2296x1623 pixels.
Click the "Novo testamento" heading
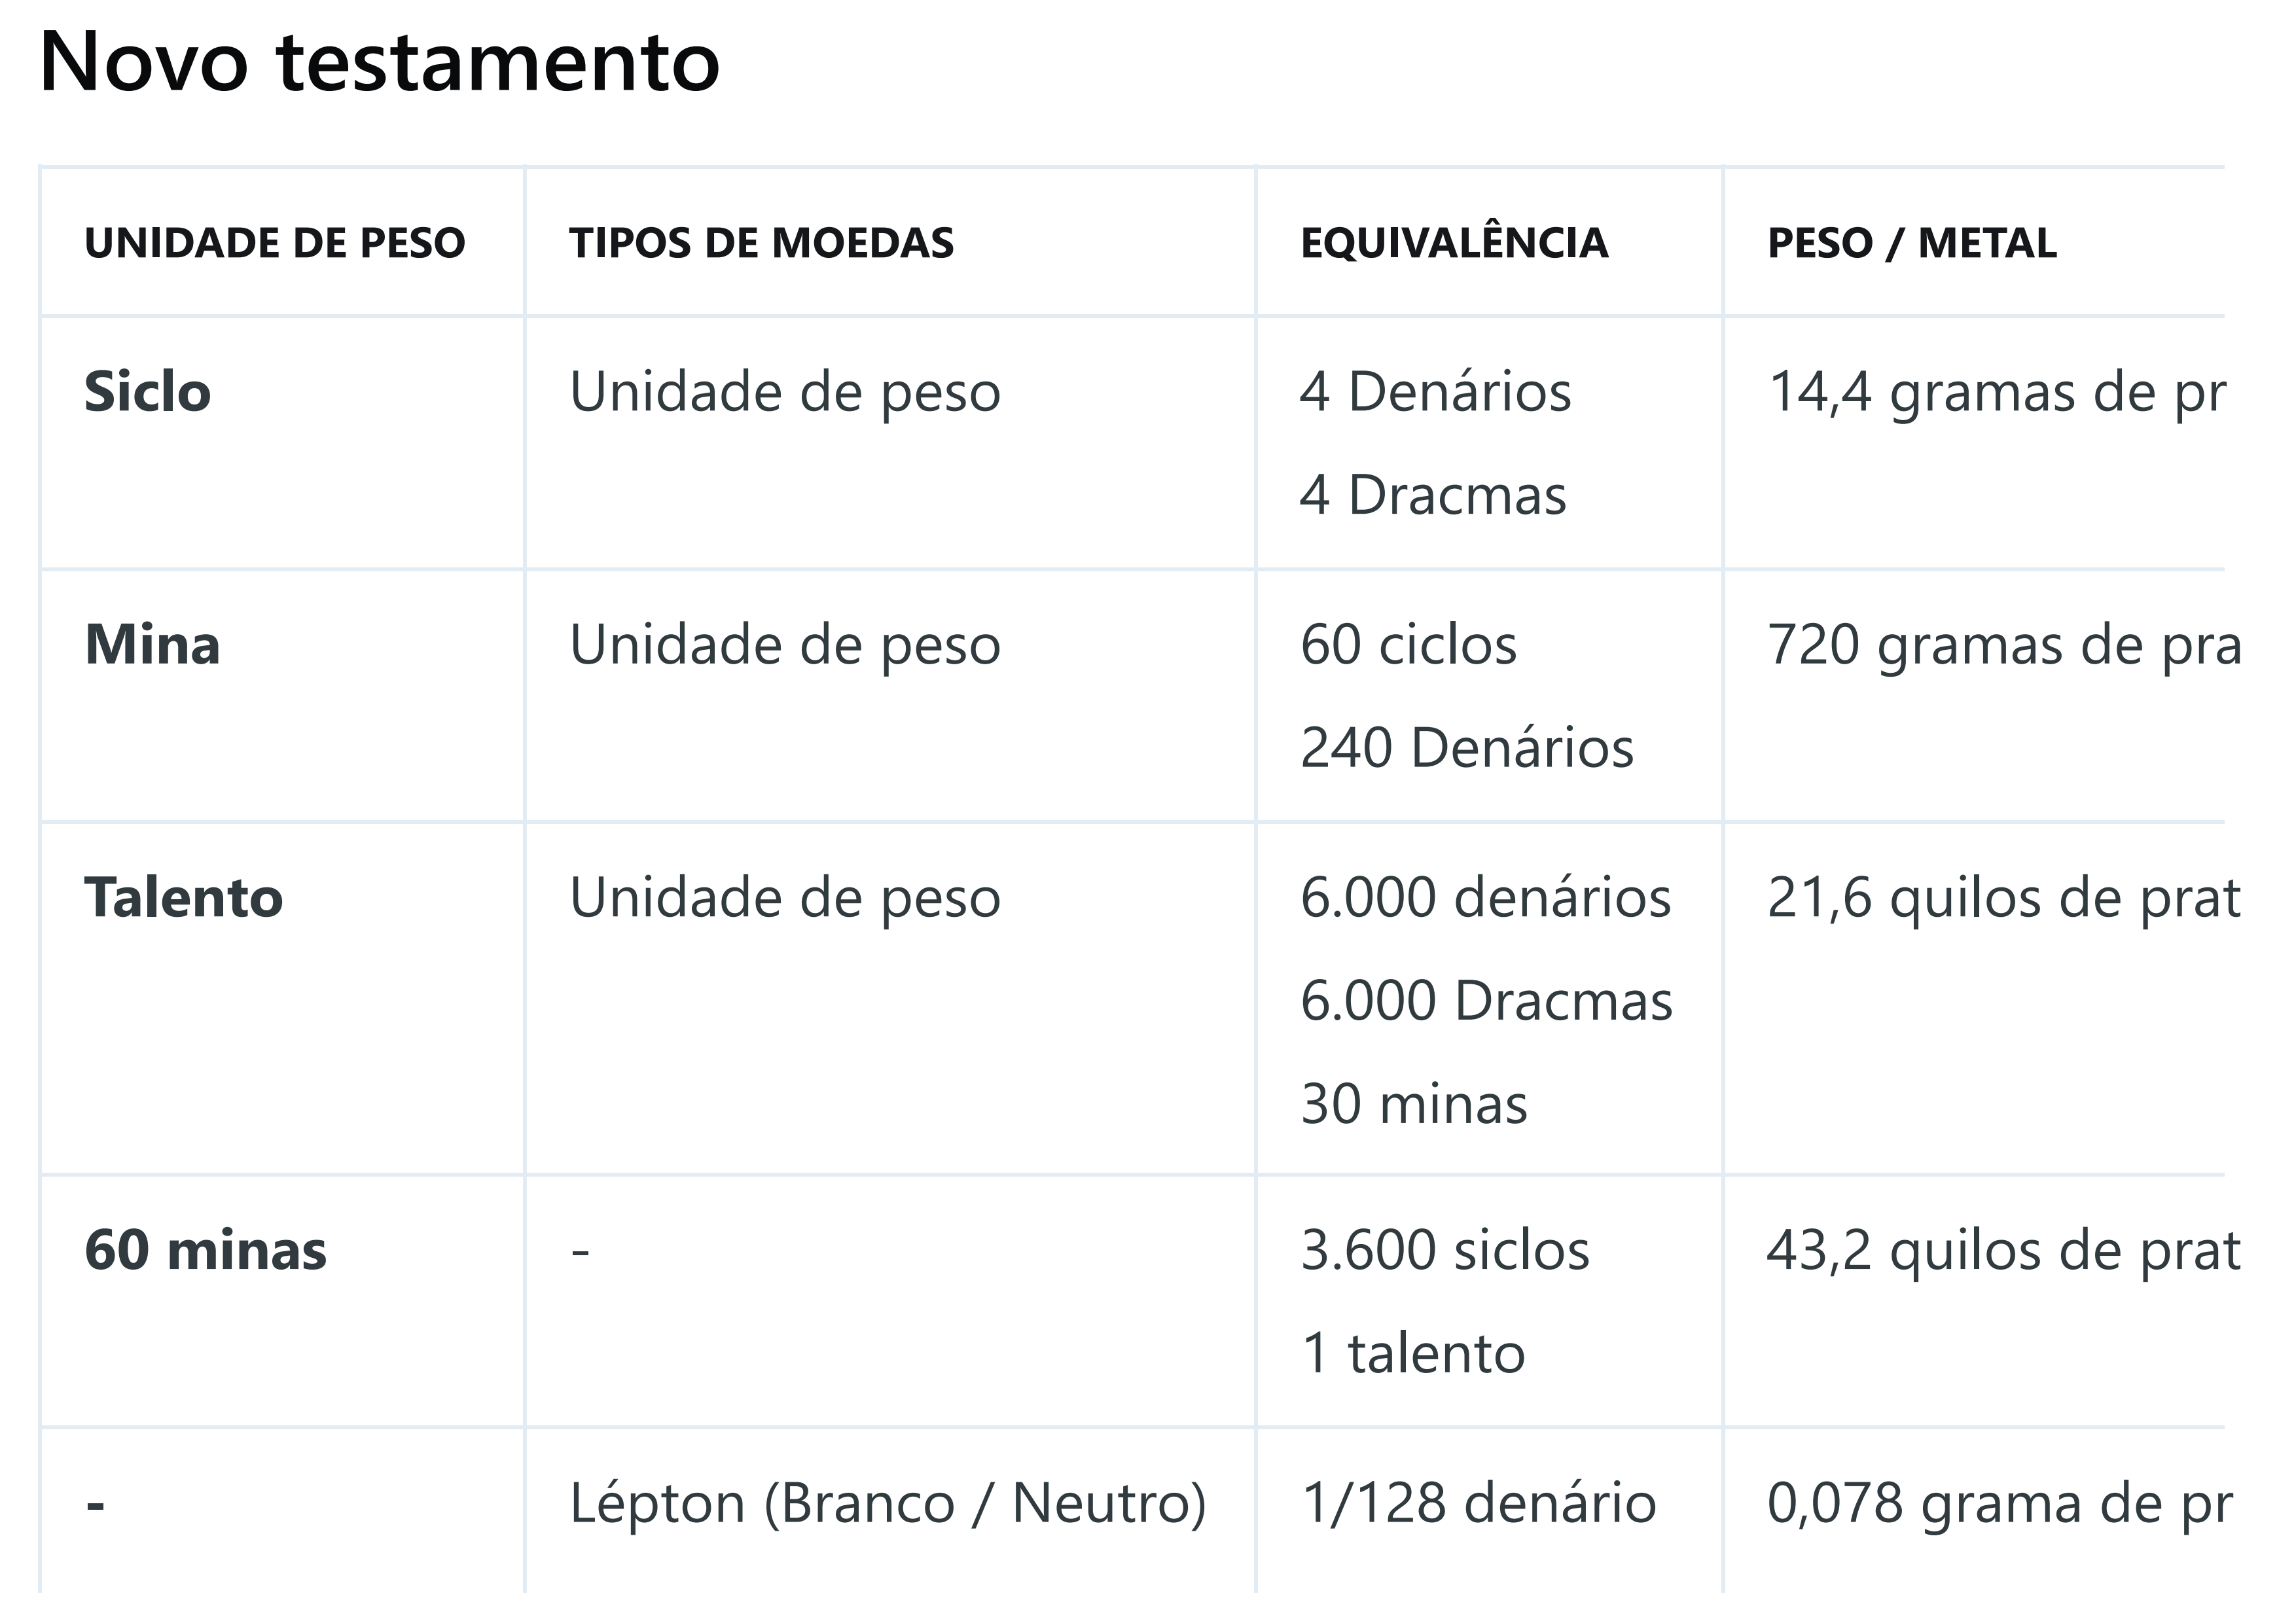379,62
